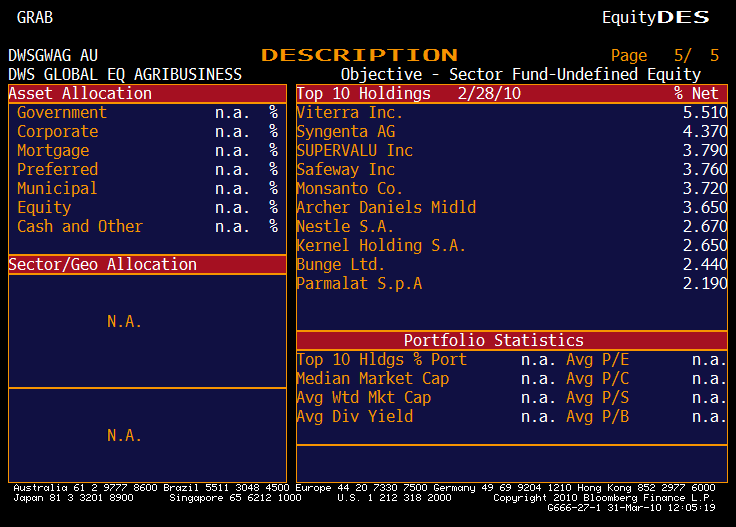This screenshot has height=527, width=736.
Task: Open the Monsanto Co. holding
Action: click(x=350, y=189)
